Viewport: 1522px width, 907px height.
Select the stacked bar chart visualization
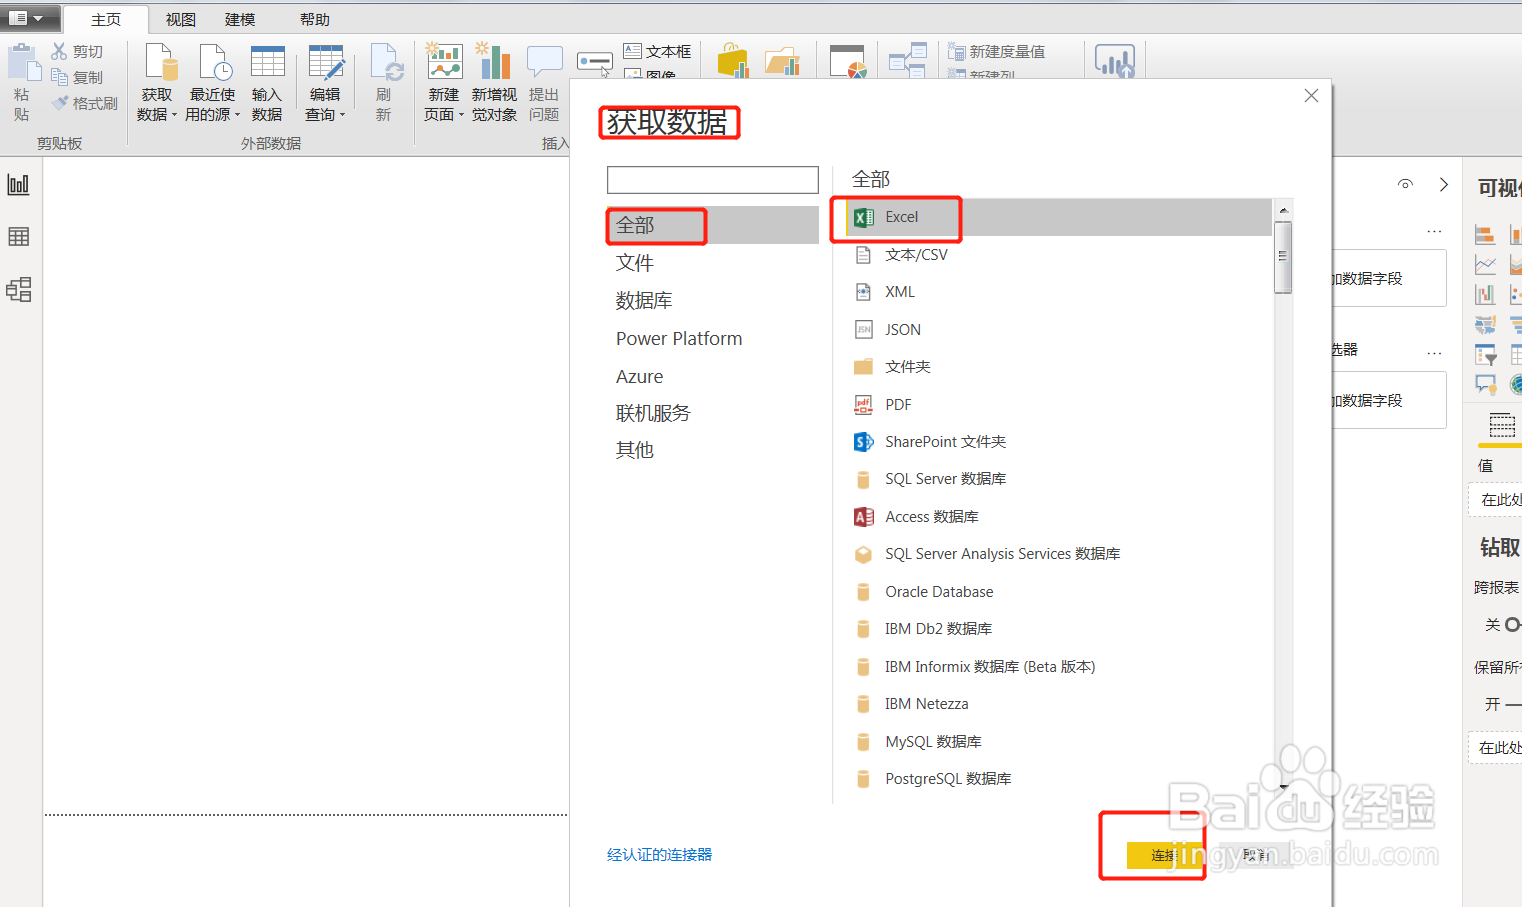coord(1485,235)
